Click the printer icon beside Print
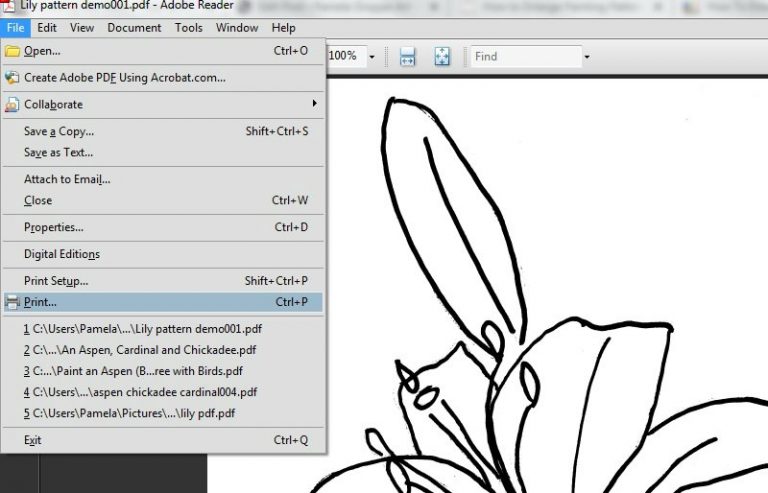768x493 pixels. coord(12,302)
